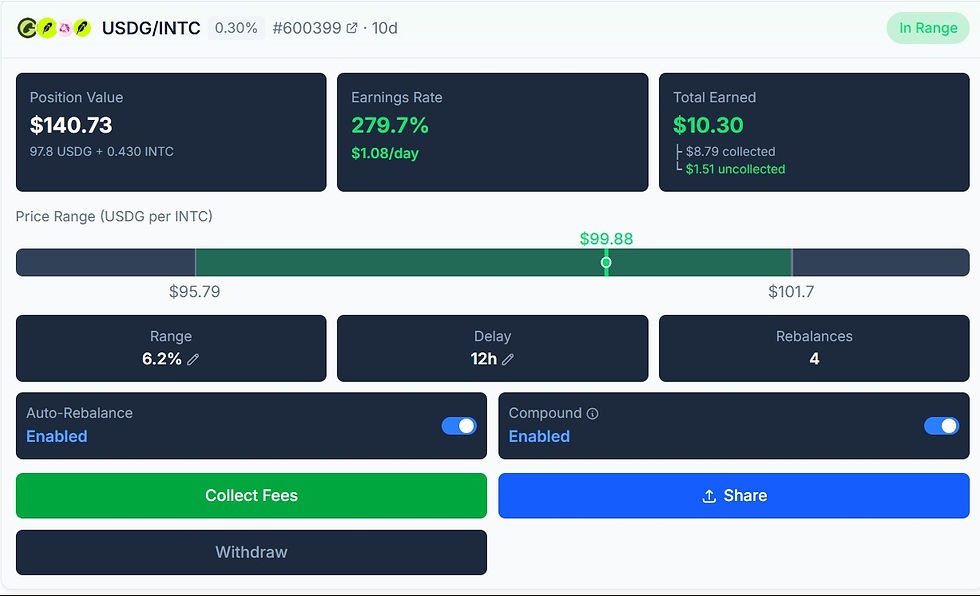Image resolution: width=980 pixels, height=596 pixels.
Task: Click the Position Value card
Action: (171, 132)
